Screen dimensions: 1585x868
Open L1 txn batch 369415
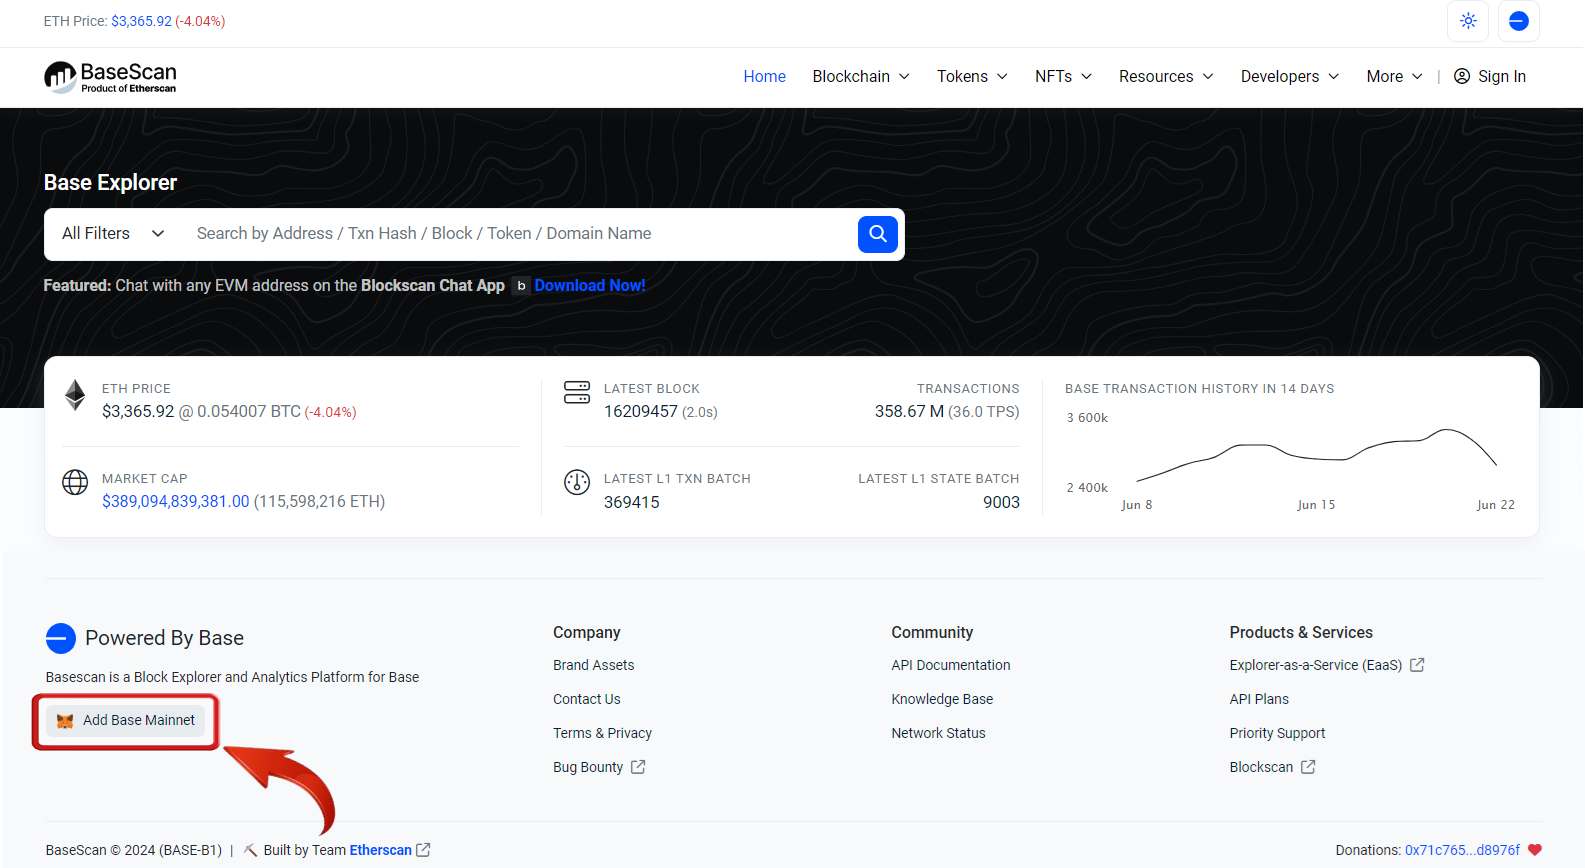(x=632, y=503)
